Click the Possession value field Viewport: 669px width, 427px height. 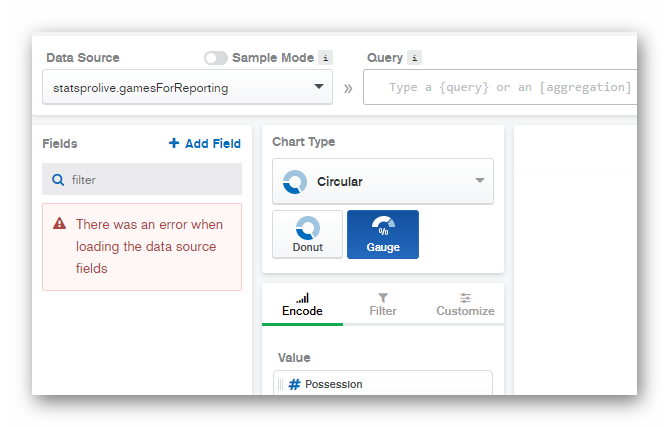tap(390, 384)
